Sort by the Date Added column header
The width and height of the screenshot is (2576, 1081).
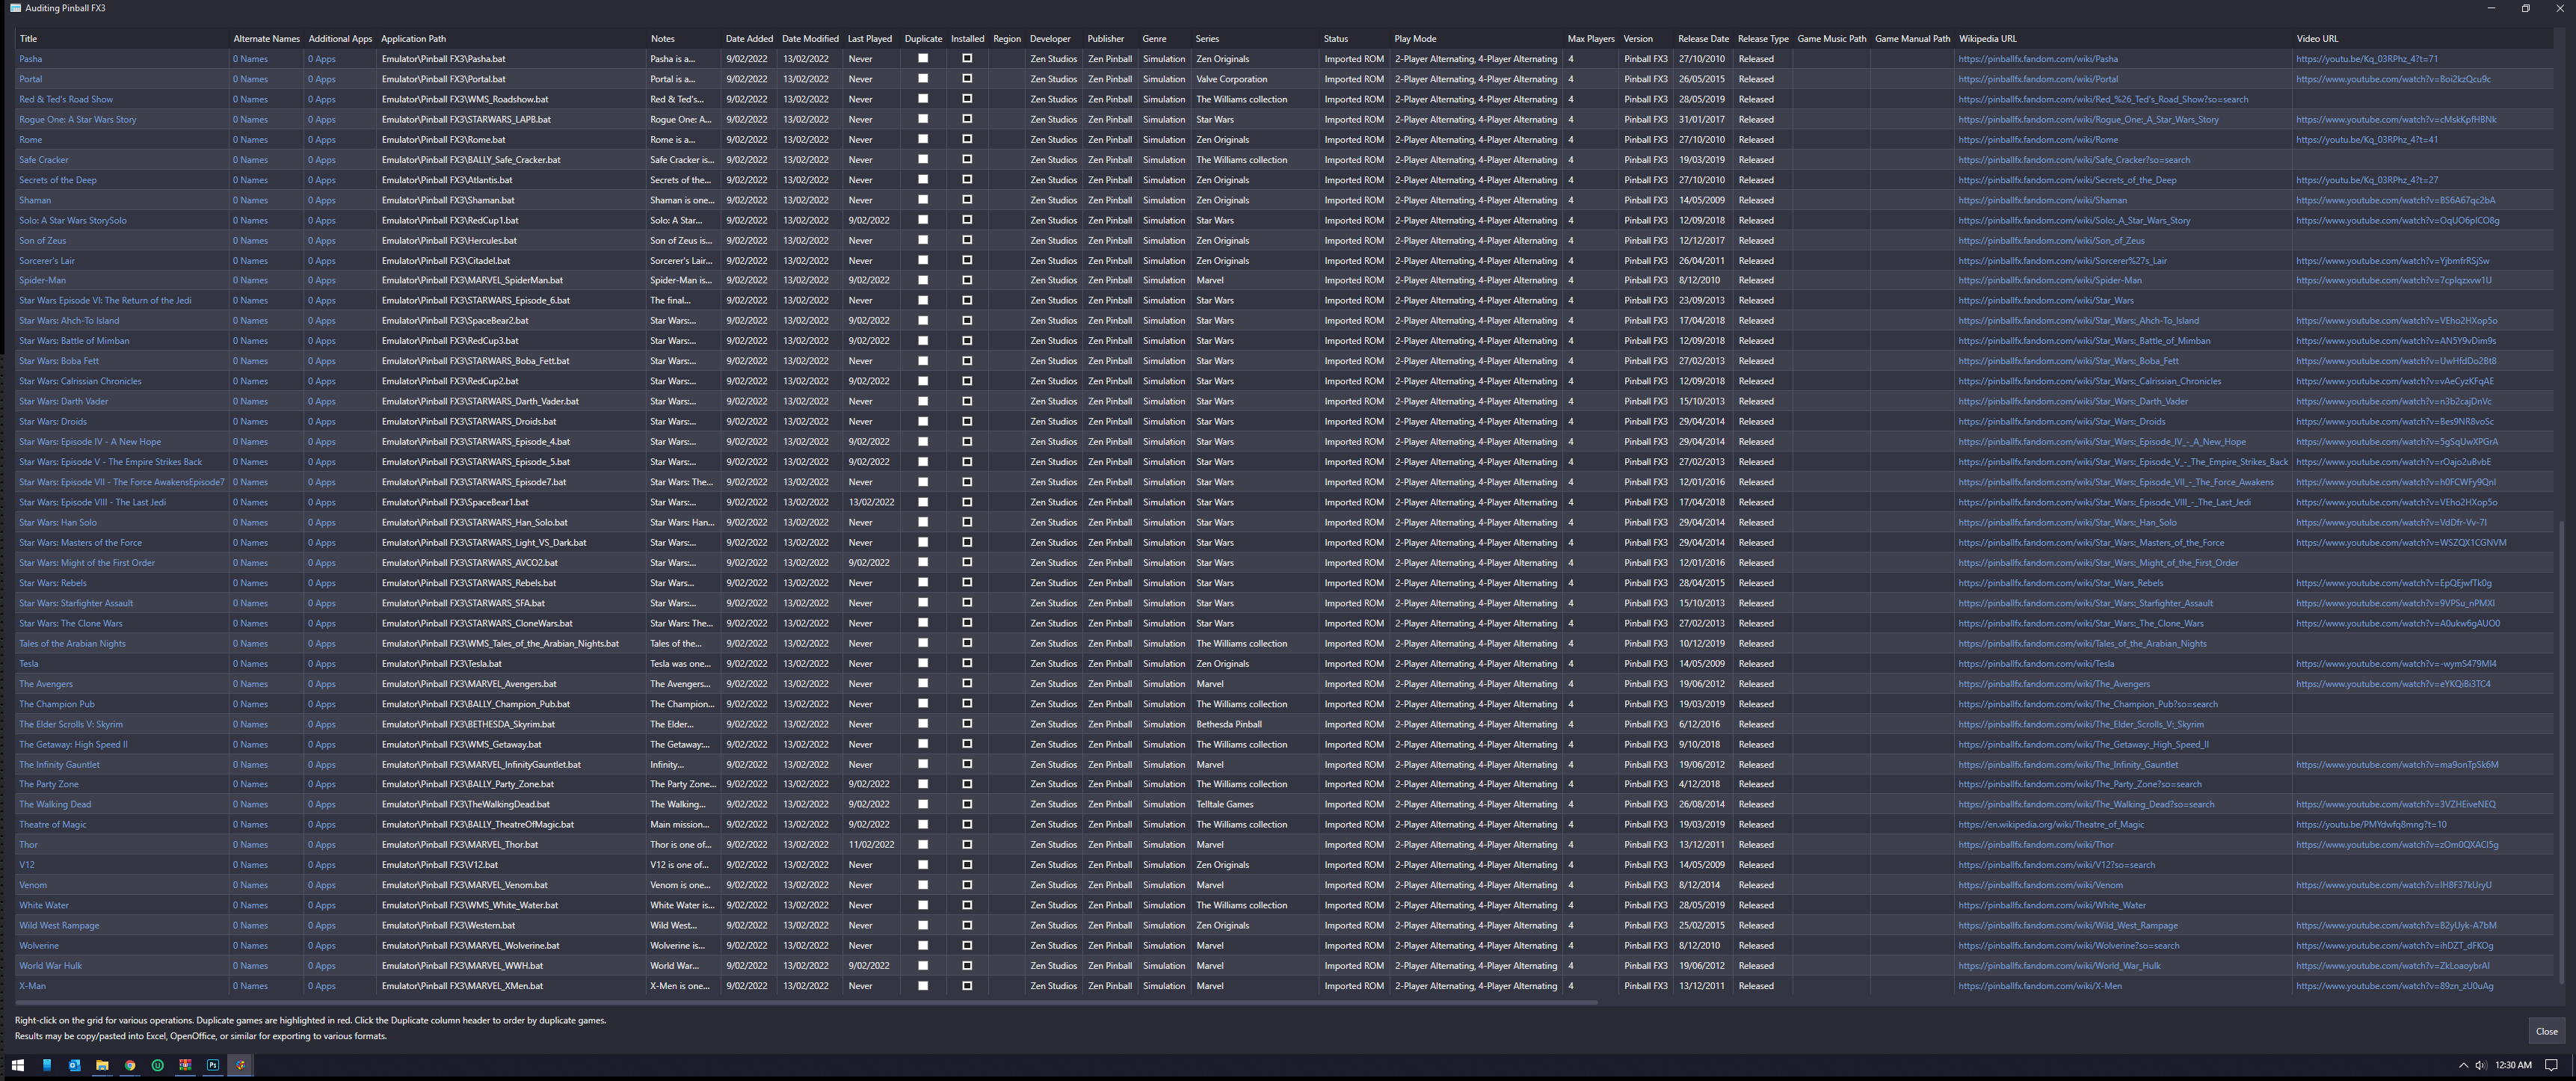click(749, 39)
